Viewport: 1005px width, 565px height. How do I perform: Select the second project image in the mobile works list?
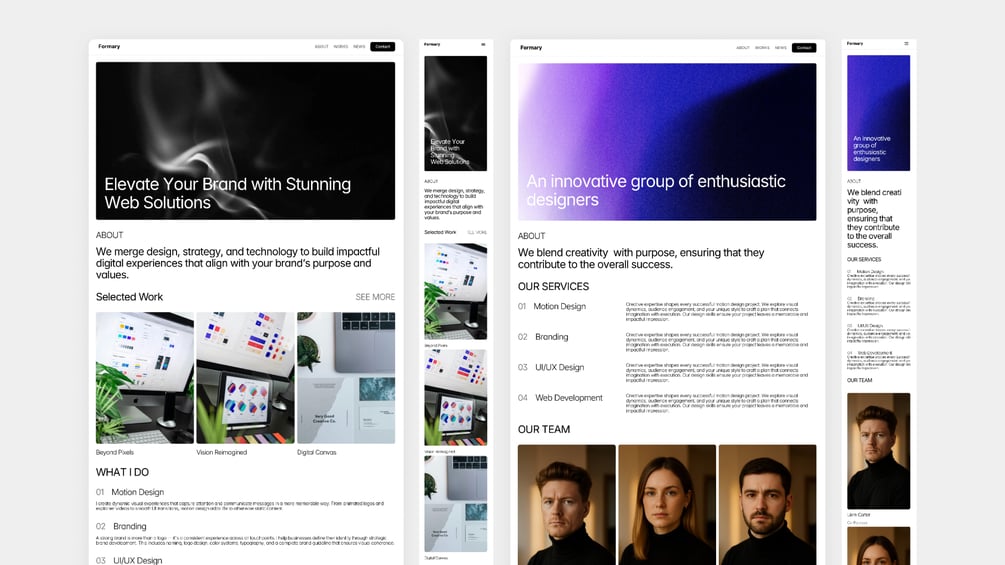point(456,398)
